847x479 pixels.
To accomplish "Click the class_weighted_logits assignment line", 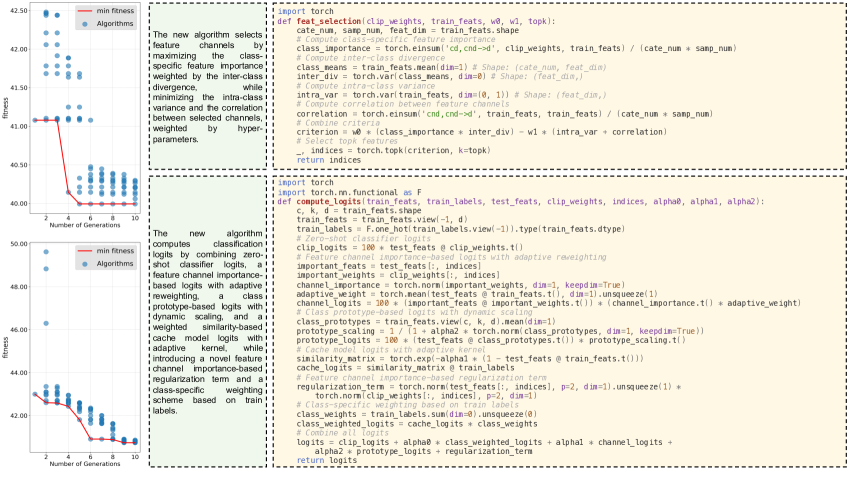I will (x=416, y=423).
